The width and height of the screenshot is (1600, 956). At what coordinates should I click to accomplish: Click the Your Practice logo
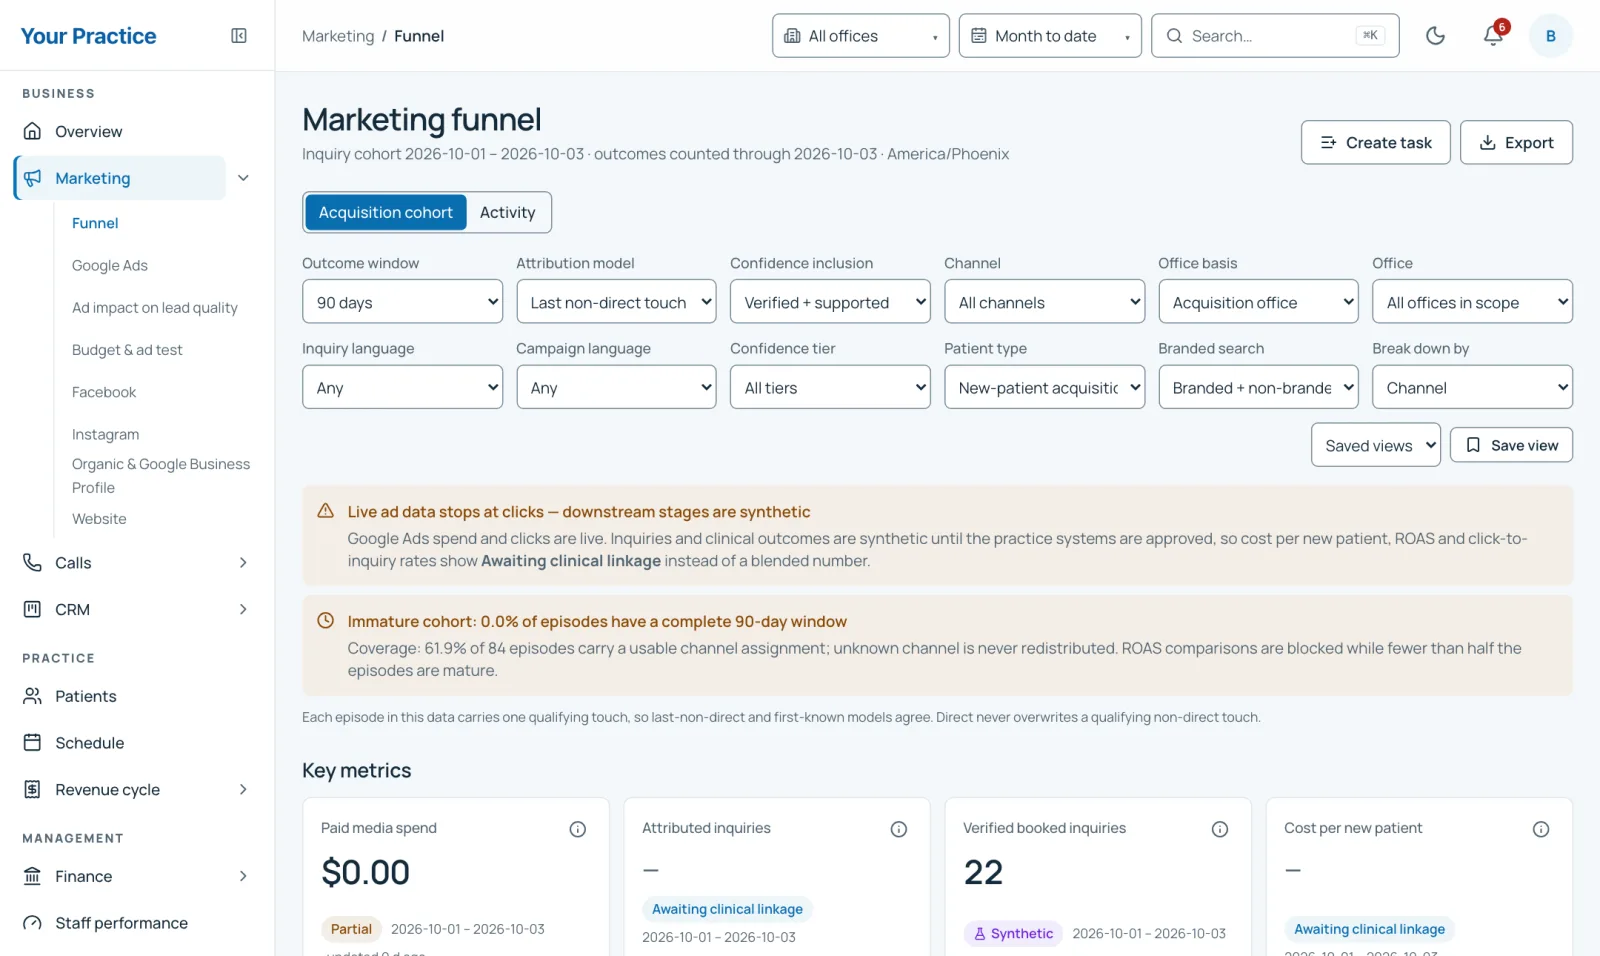coord(89,36)
